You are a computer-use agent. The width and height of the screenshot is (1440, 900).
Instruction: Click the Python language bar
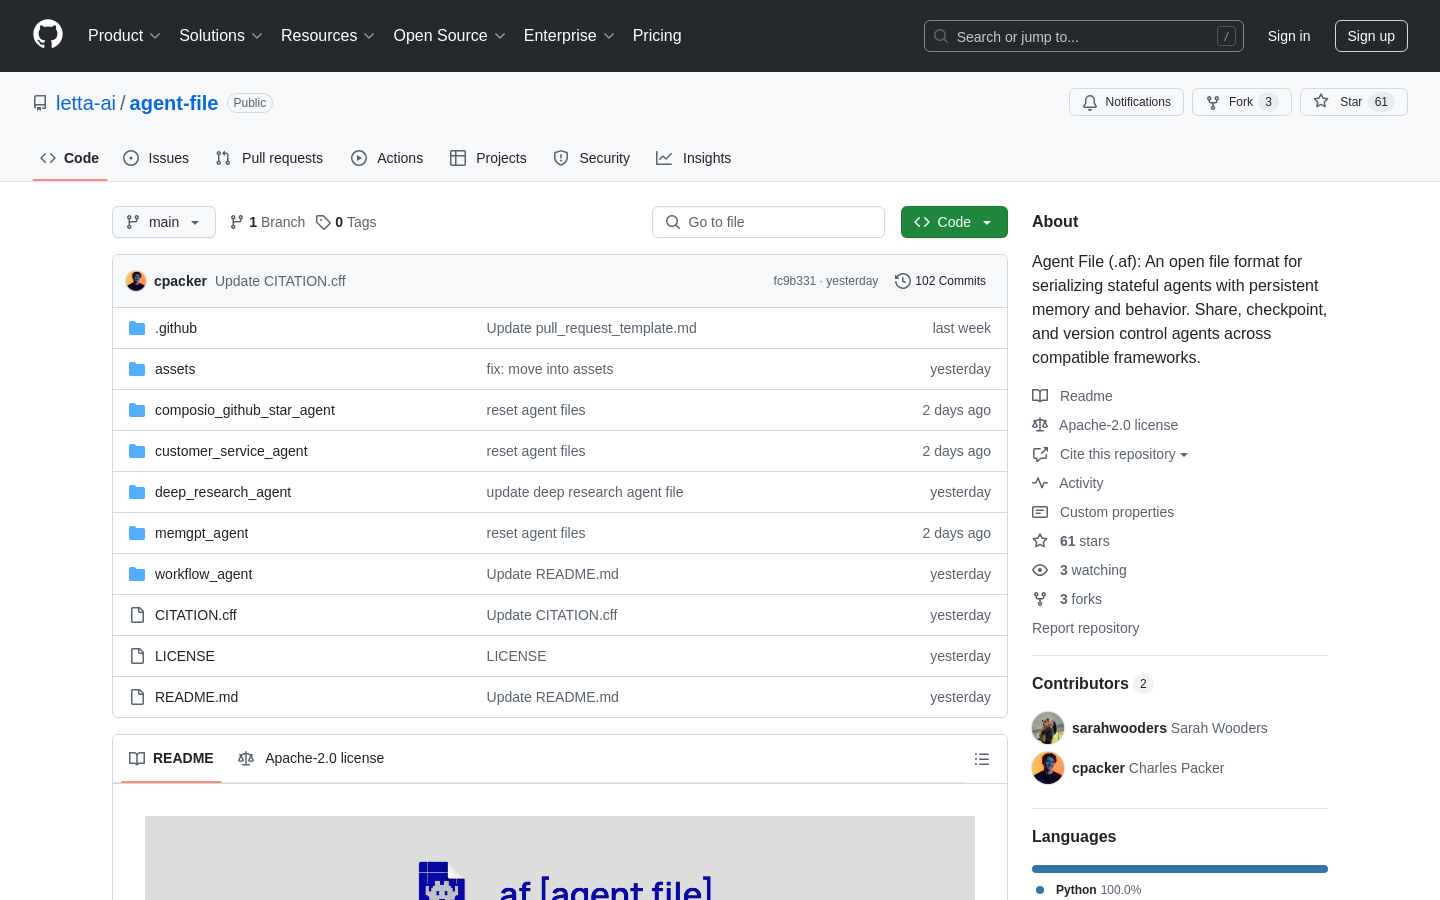point(1180,869)
